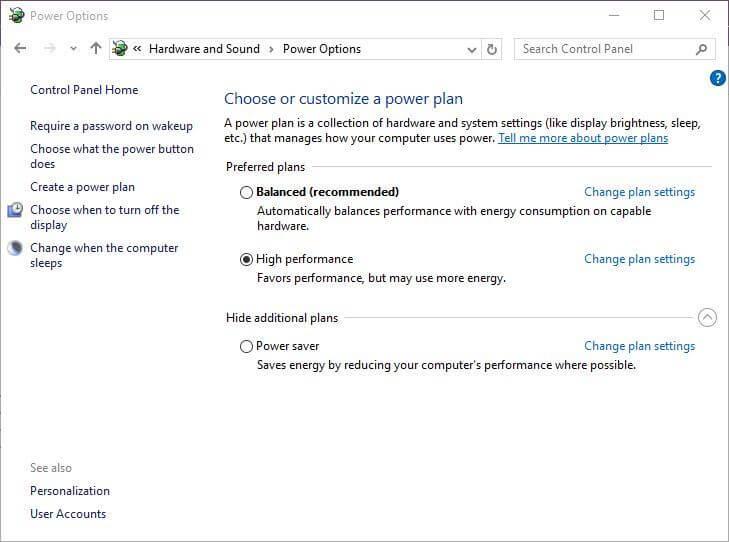Open Change when the computer sleeps
Image resolution: width=729 pixels, height=542 pixels.
(x=104, y=255)
